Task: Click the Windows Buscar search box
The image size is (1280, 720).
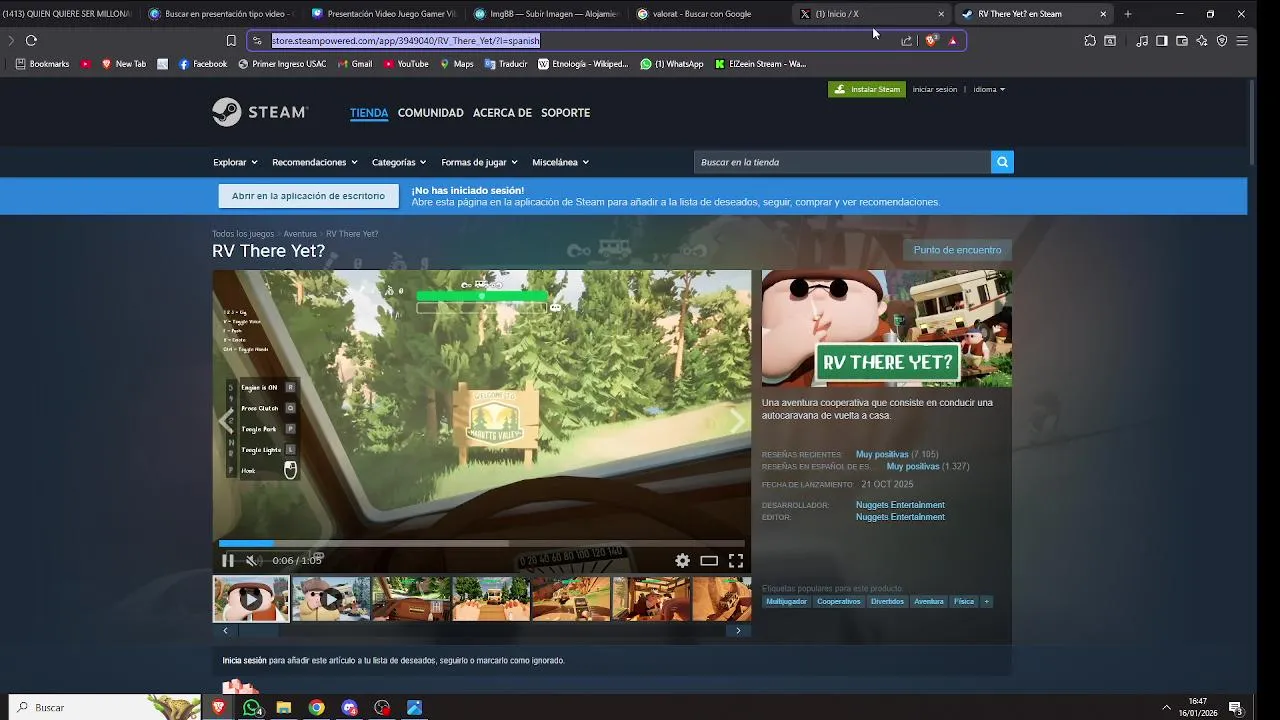Action: click(x=105, y=707)
